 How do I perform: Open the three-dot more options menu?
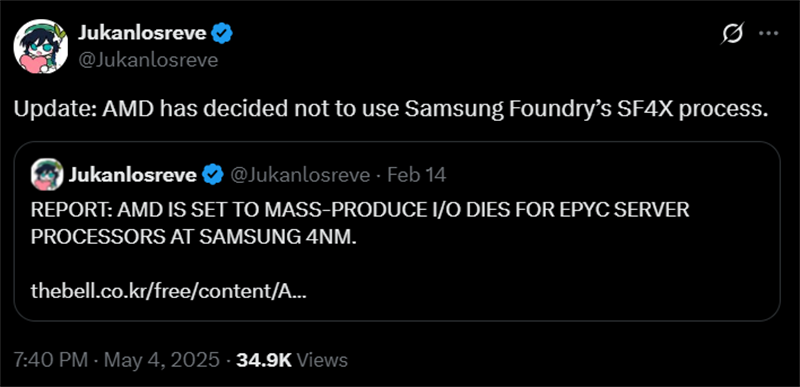pyautogui.click(x=768, y=34)
